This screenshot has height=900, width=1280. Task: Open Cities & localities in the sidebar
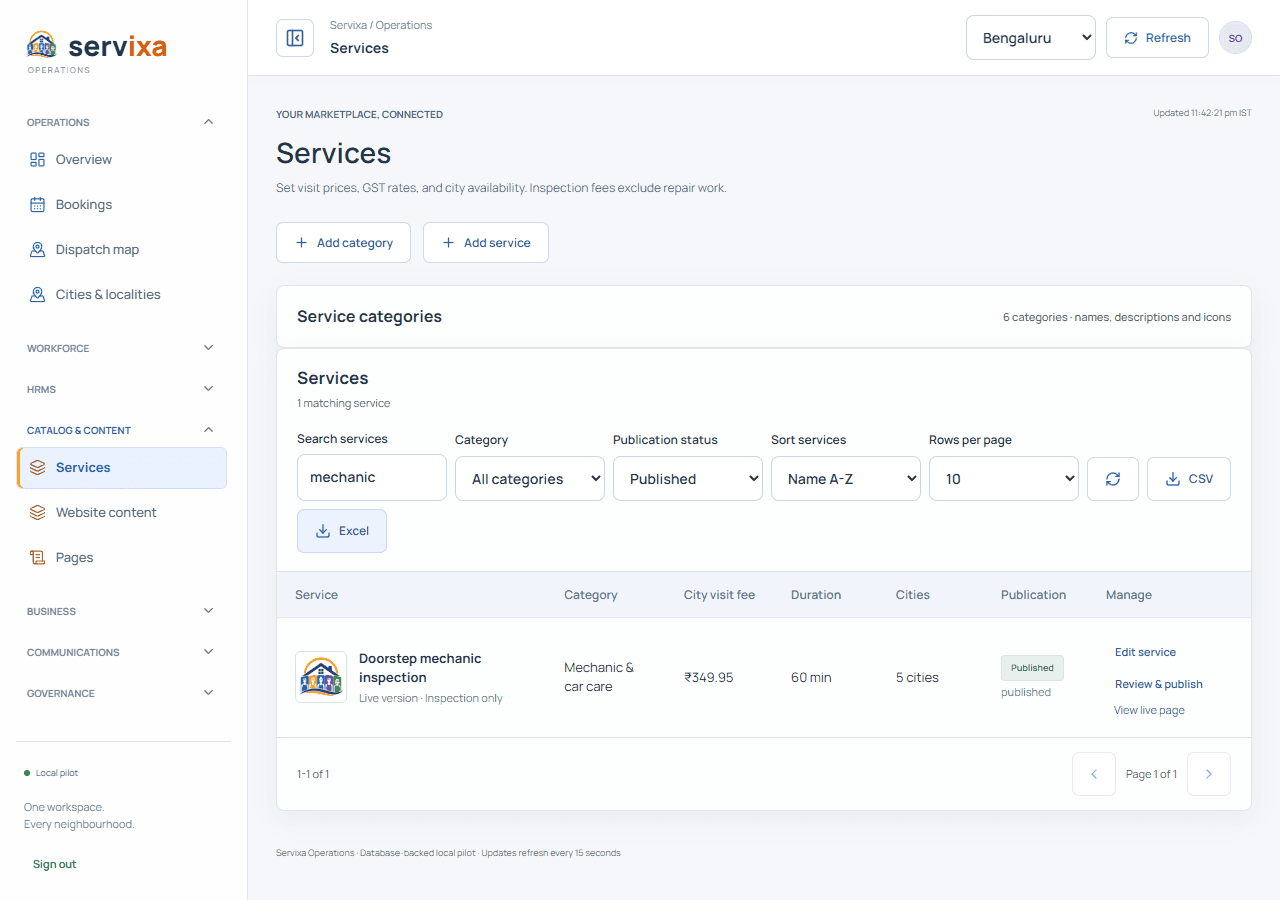point(122,294)
